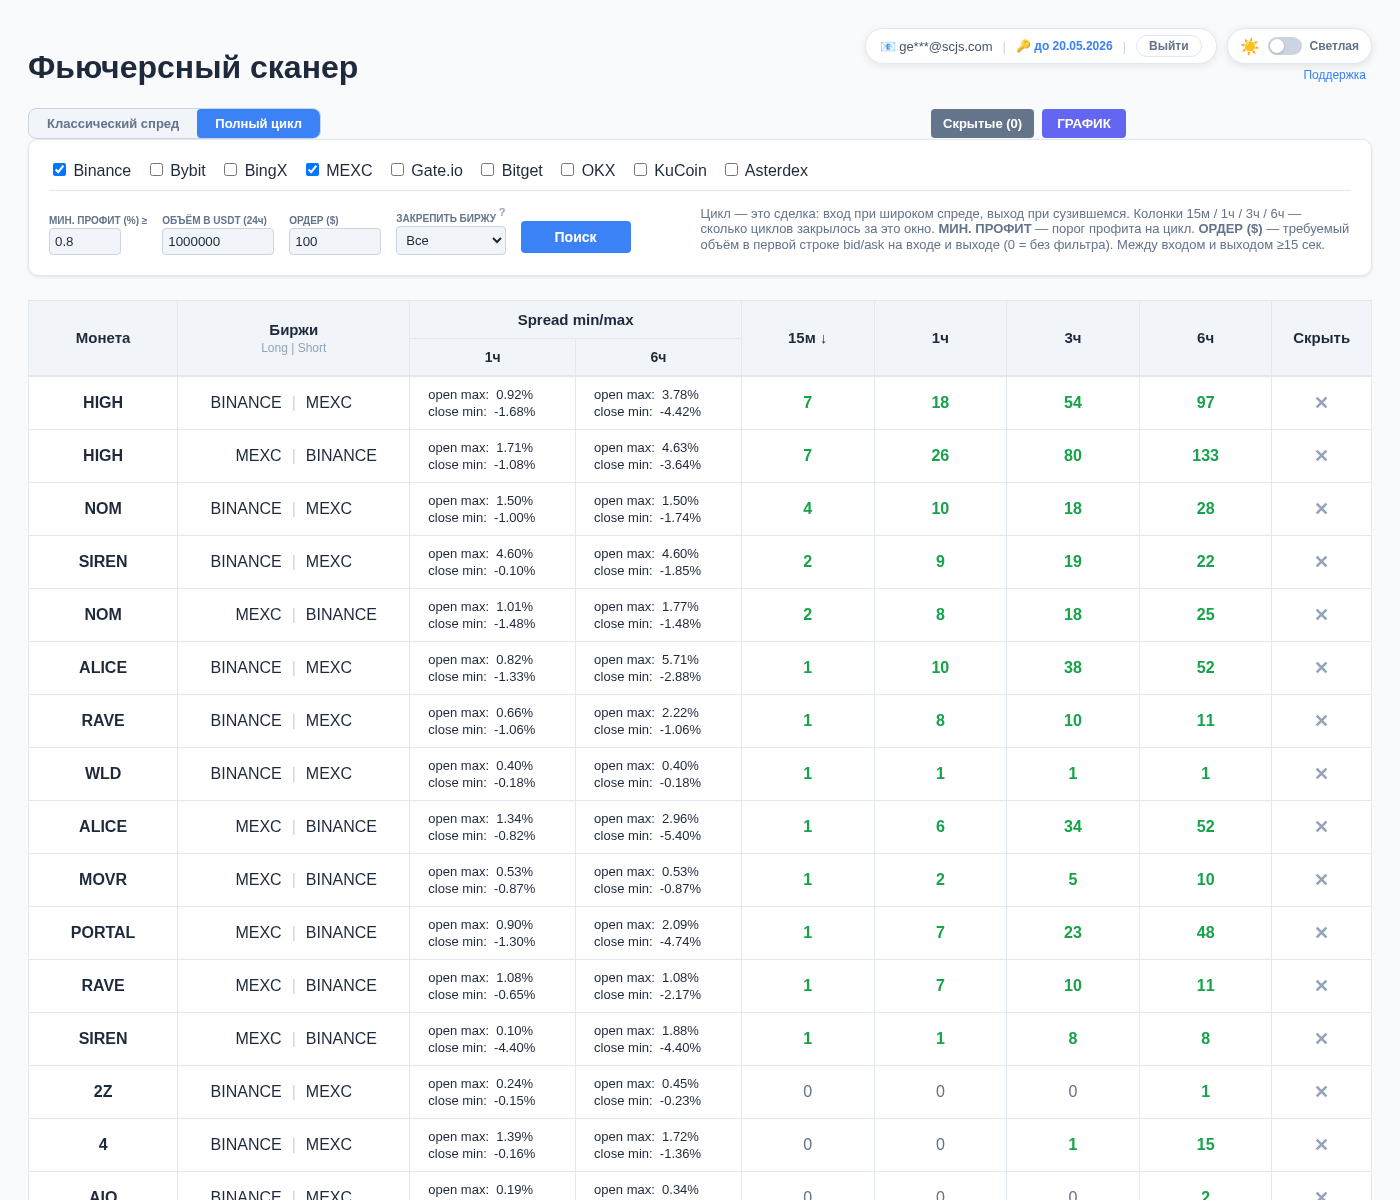Open the question mark help near ЗАКРЕПИТЬ БИРЖУ

point(501,212)
